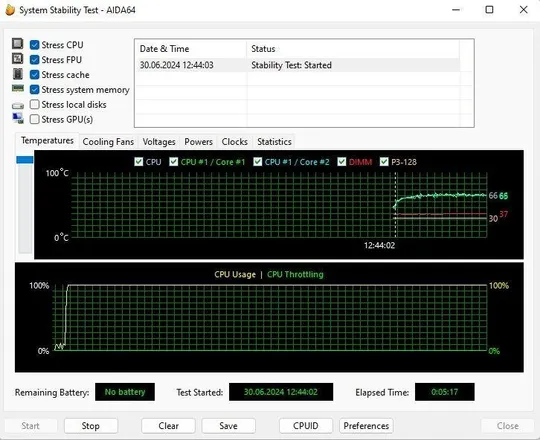Click the cache chip icon beside Stress cache
This screenshot has width=540, height=440.
point(18,74)
